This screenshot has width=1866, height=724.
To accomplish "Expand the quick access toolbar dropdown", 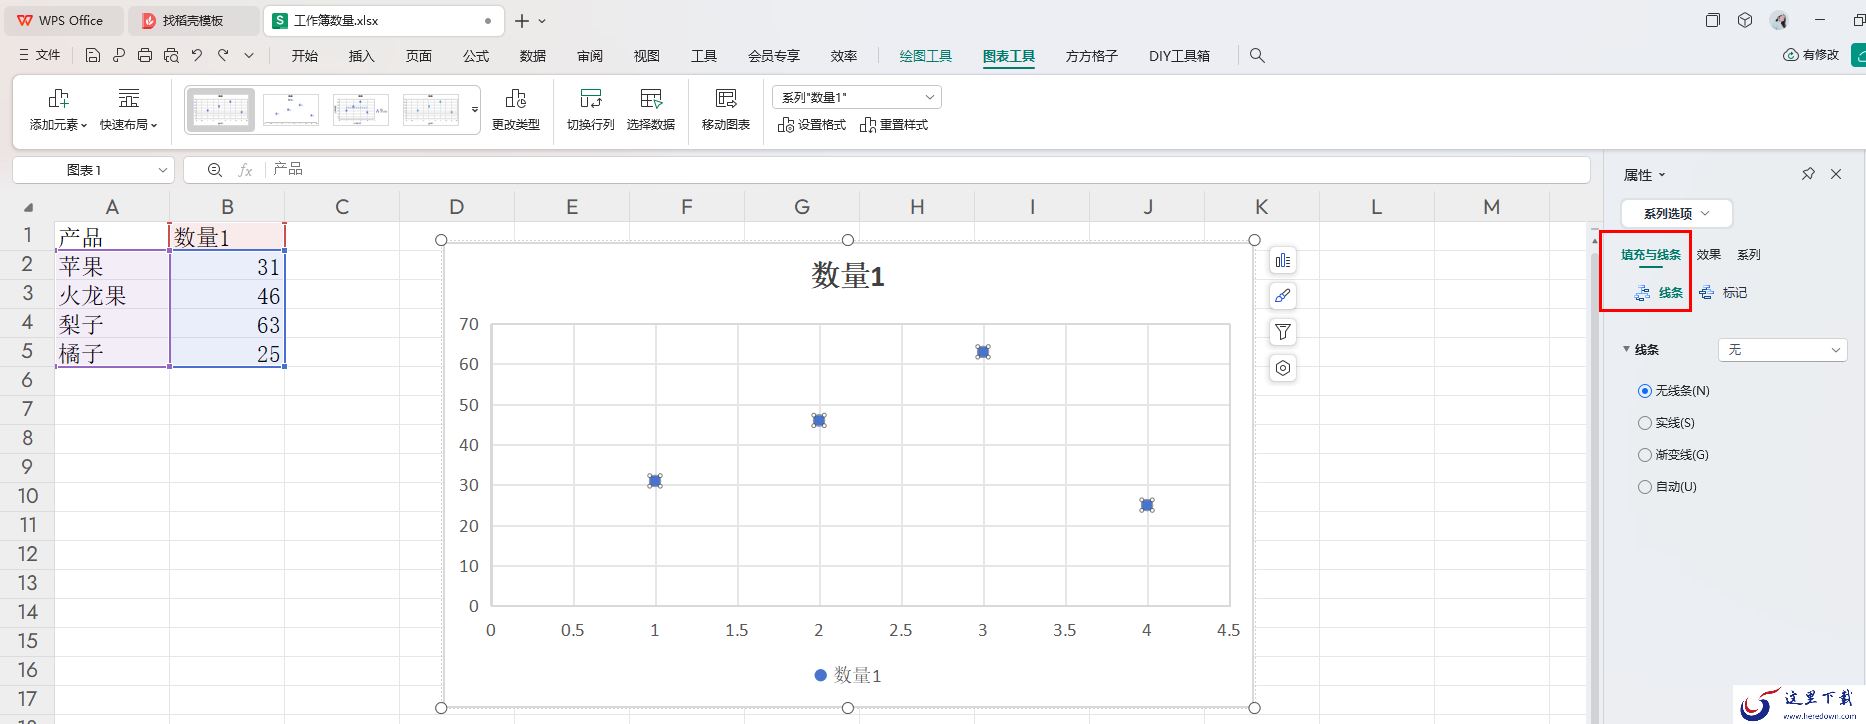I will [x=249, y=56].
